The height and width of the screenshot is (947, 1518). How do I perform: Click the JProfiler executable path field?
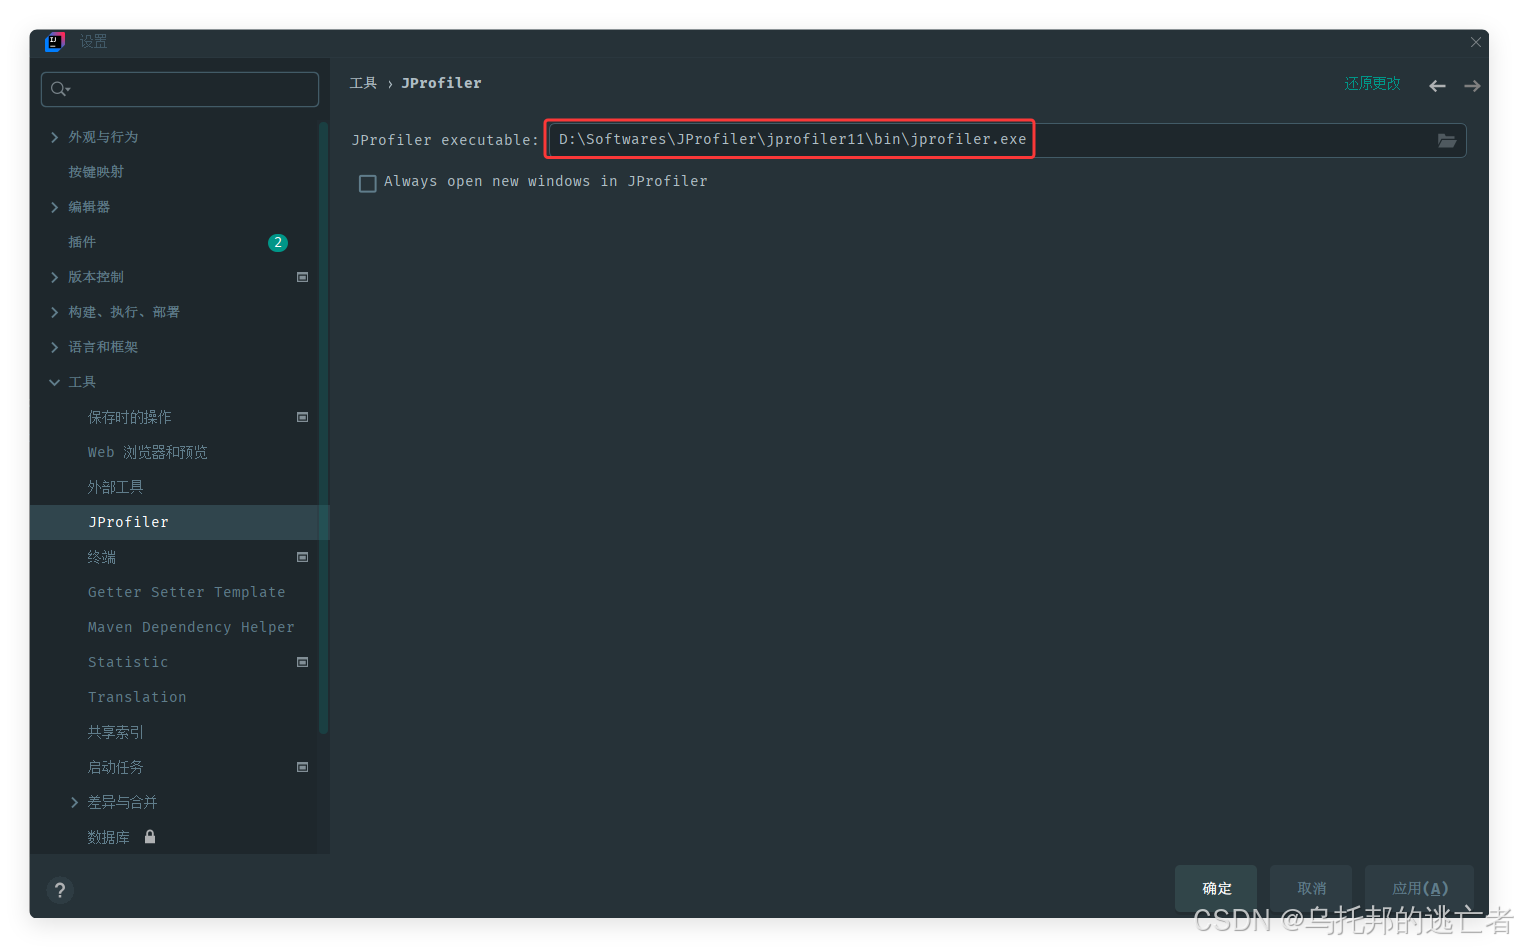point(1007,140)
